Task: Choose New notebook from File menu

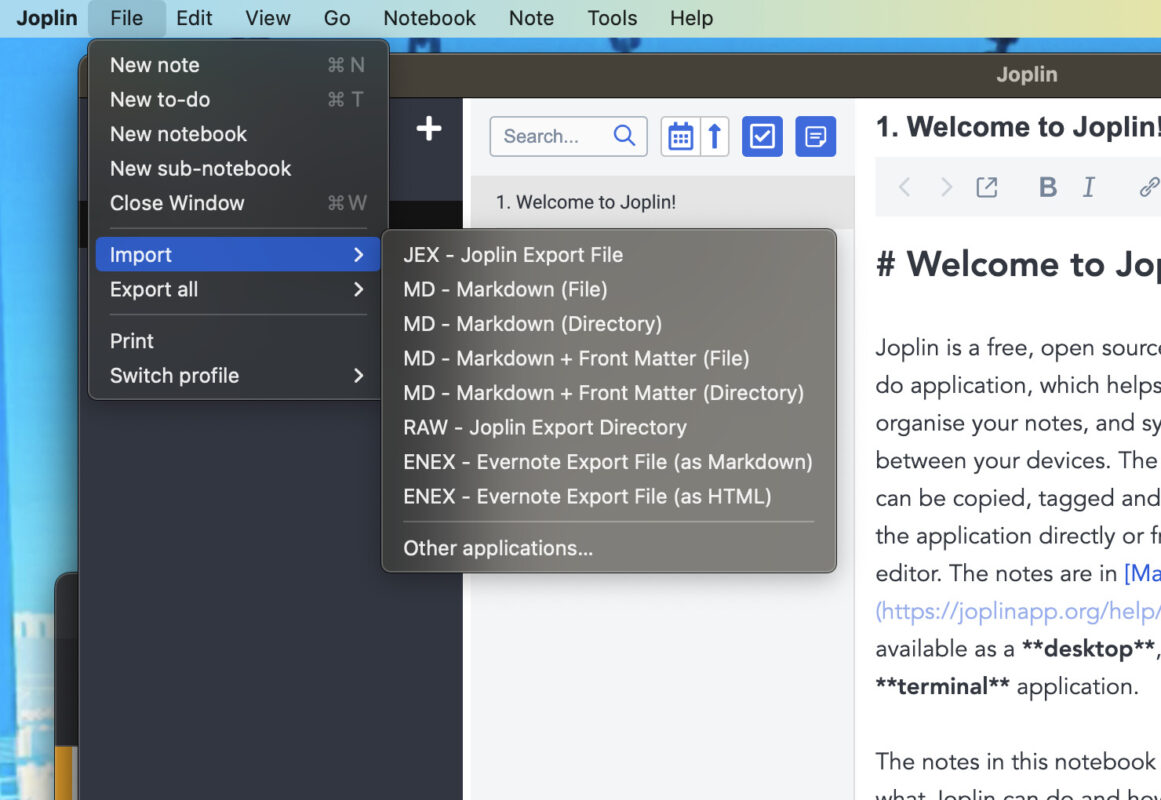Action: 178,134
